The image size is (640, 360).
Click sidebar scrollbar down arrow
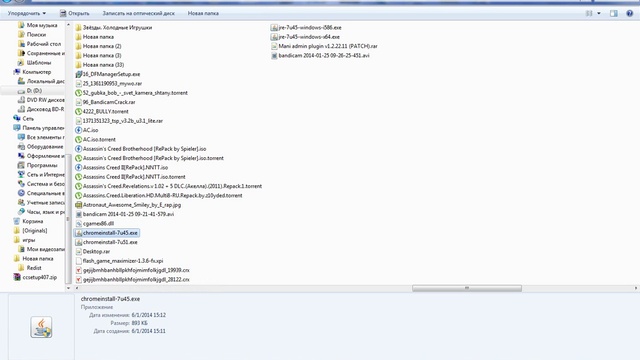pyautogui.click(x=68, y=288)
